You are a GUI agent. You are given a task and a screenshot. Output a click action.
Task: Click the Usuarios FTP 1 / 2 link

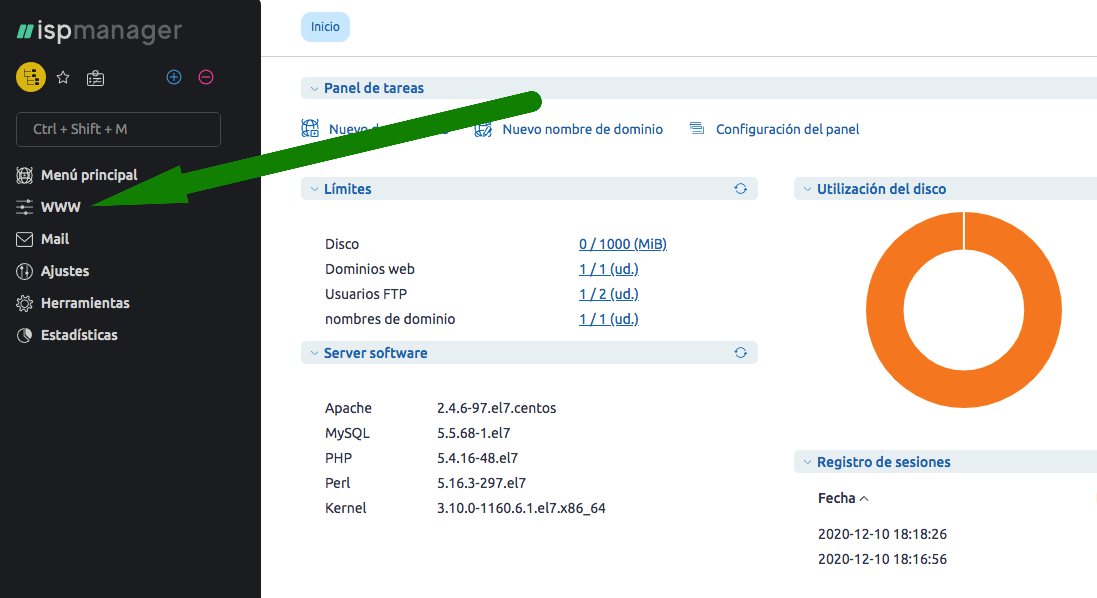click(x=608, y=294)
